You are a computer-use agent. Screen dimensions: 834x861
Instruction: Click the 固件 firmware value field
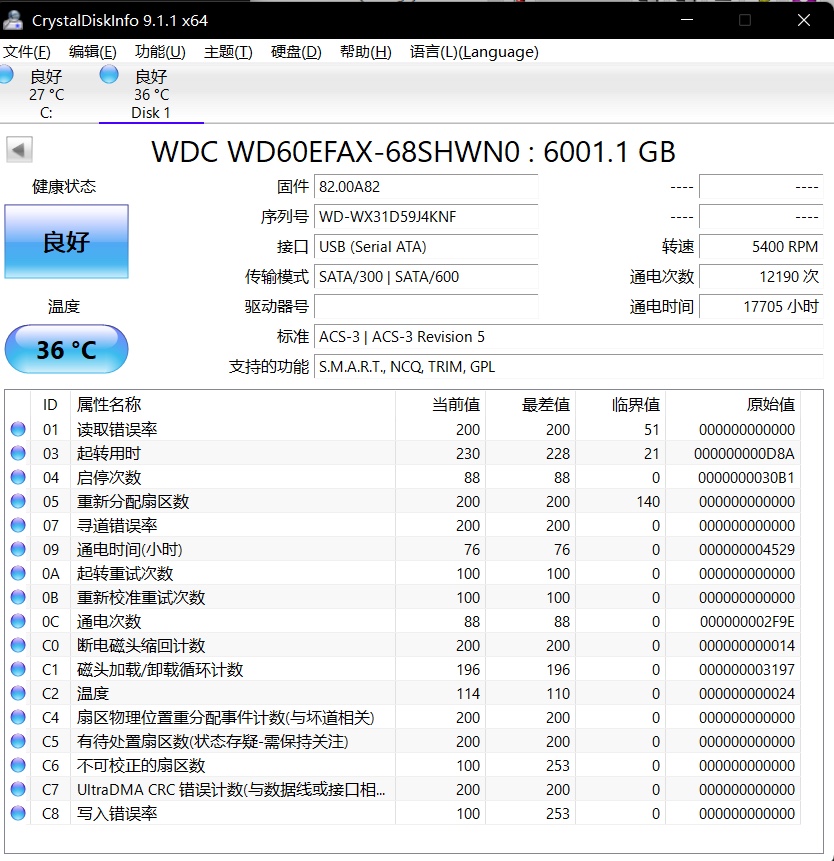(x=426, y=187)
